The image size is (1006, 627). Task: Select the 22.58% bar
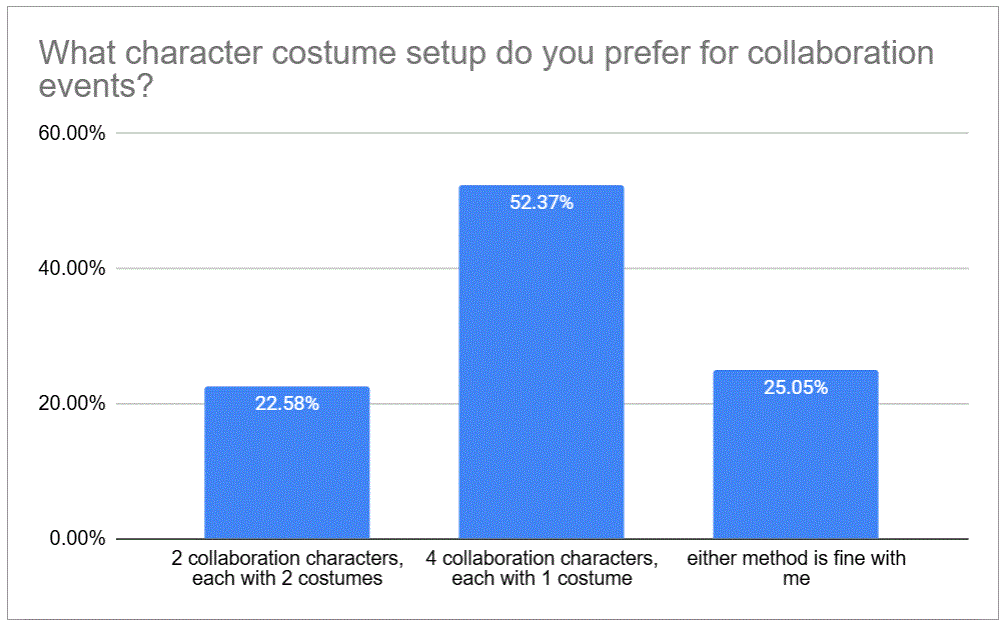coord(287,462)
